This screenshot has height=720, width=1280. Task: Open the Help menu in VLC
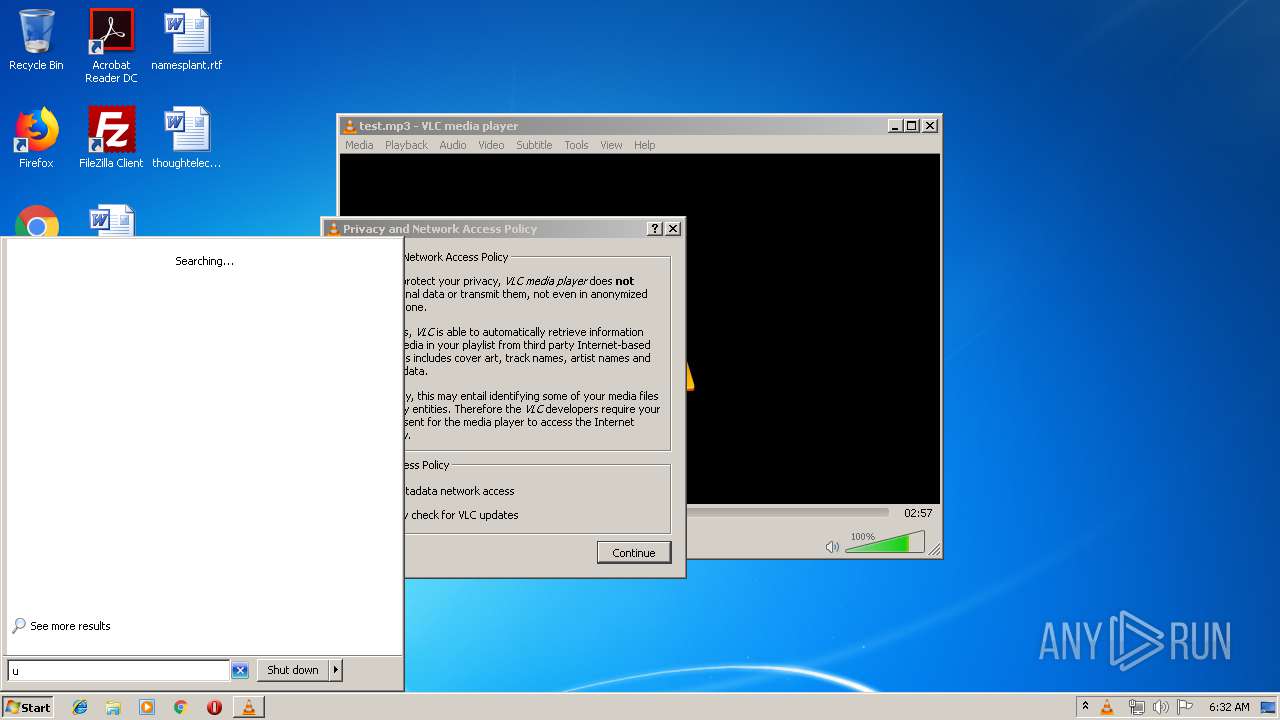(x=645, y=145)
